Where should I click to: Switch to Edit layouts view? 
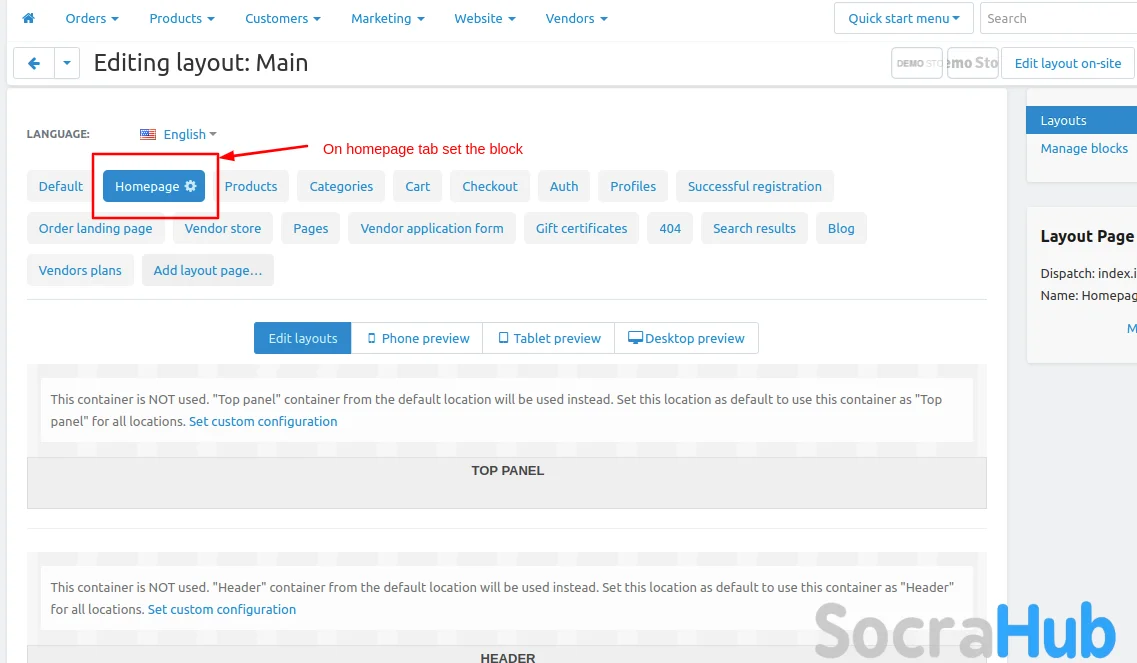pos(303,338)
